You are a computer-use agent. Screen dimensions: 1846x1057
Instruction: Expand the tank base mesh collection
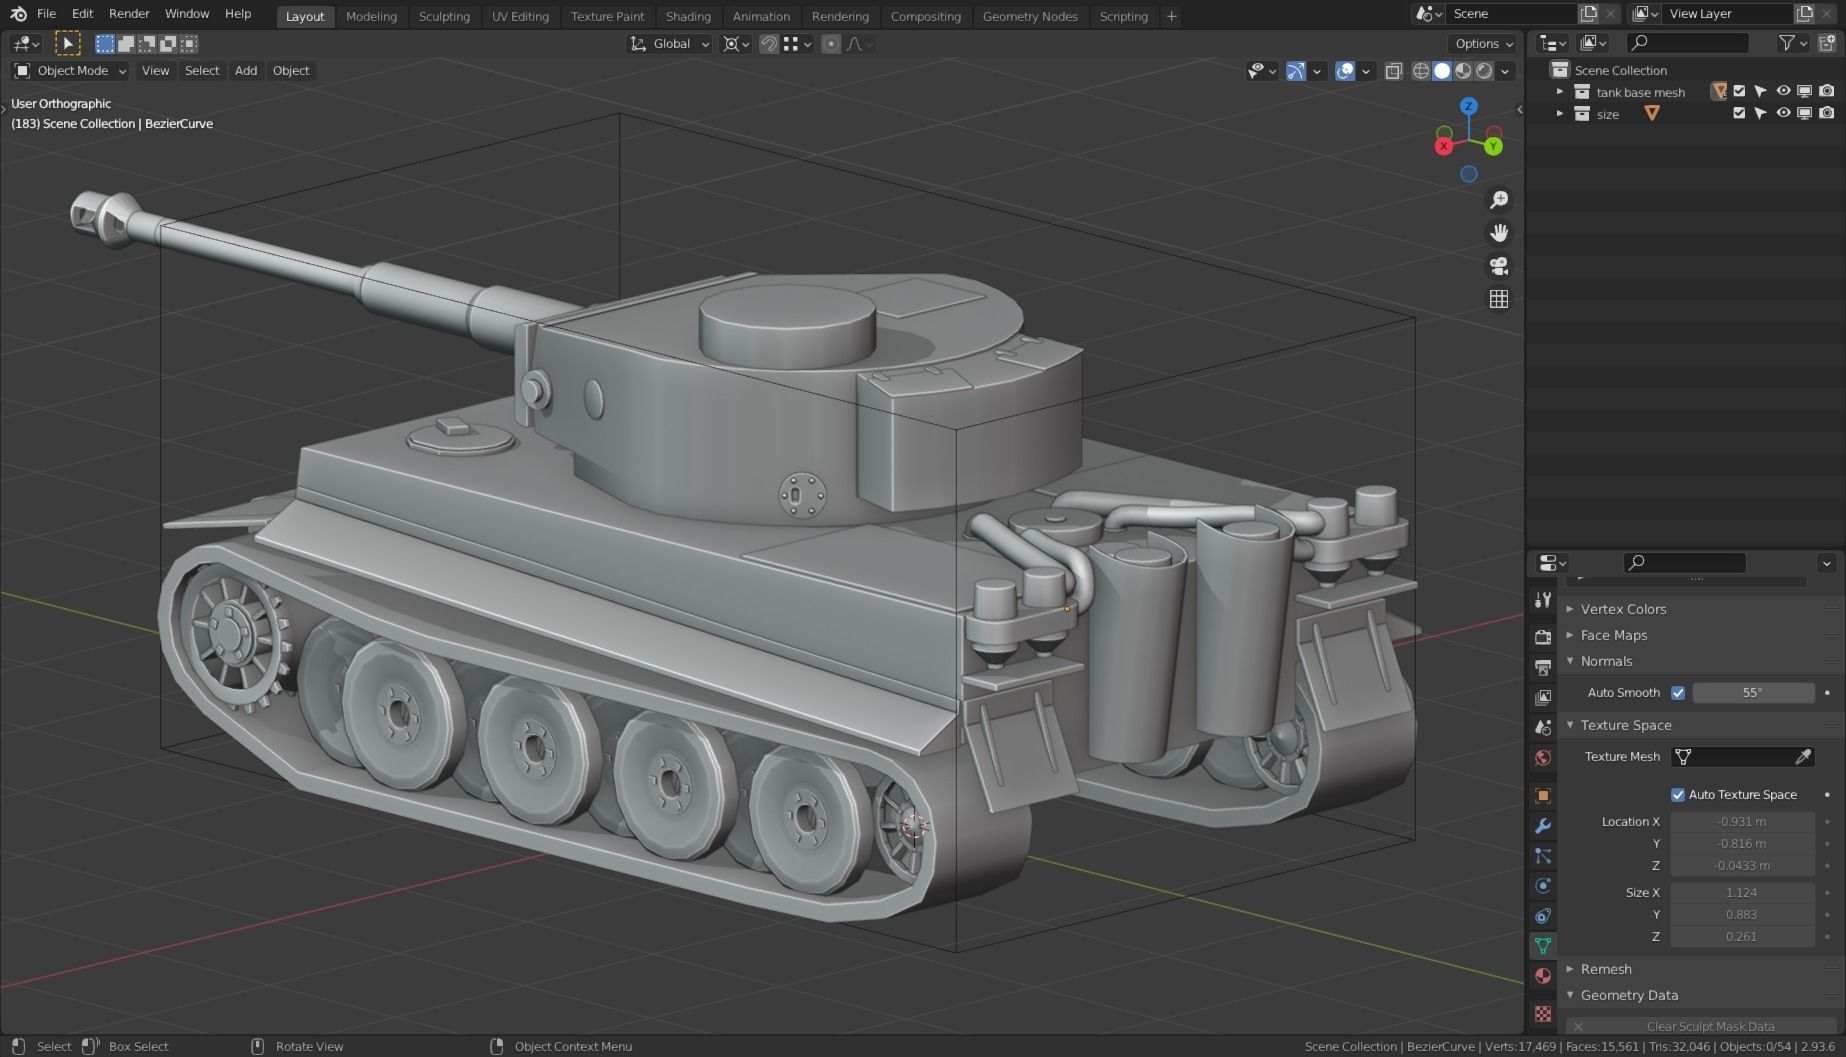(1559, 92)
